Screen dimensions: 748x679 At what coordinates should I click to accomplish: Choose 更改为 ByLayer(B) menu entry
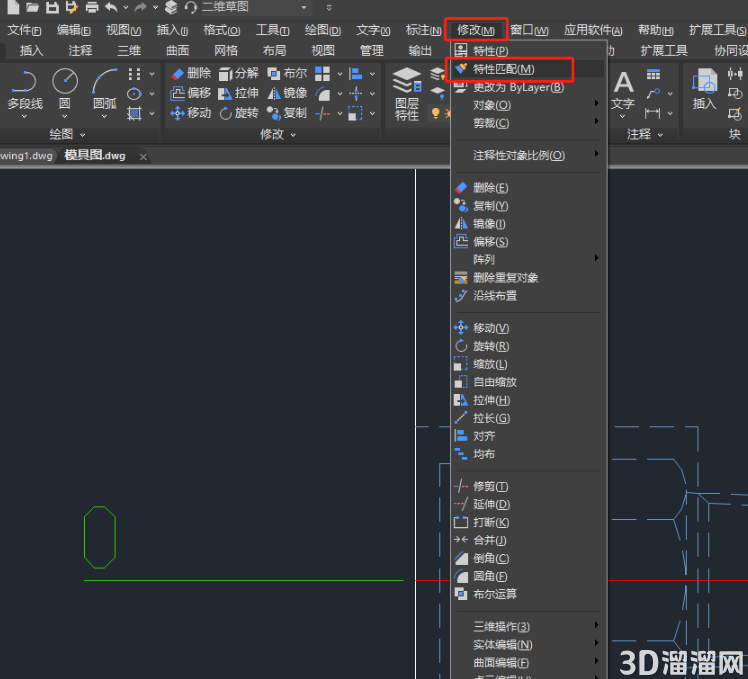coord(528,87)
